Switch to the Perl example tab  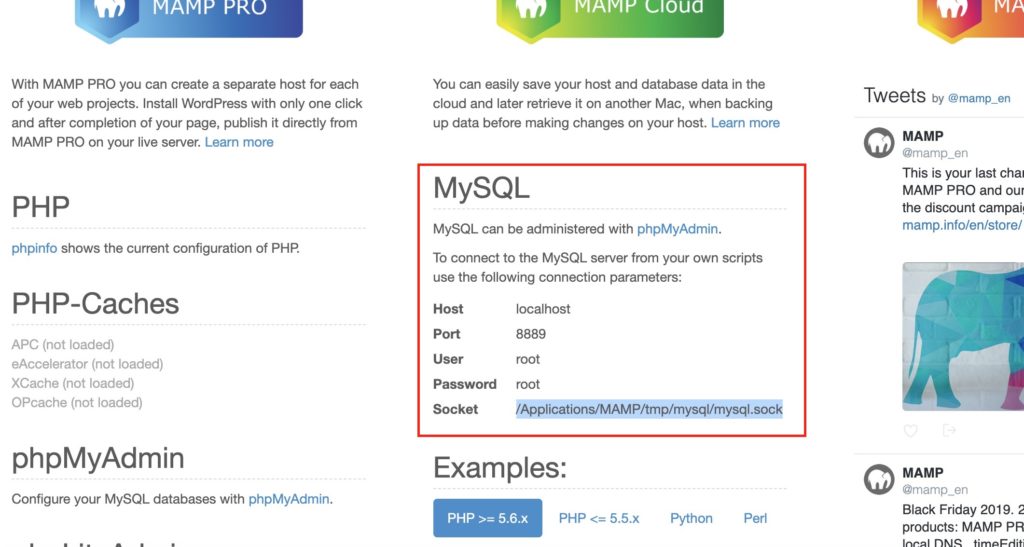(x=755, y=518)
